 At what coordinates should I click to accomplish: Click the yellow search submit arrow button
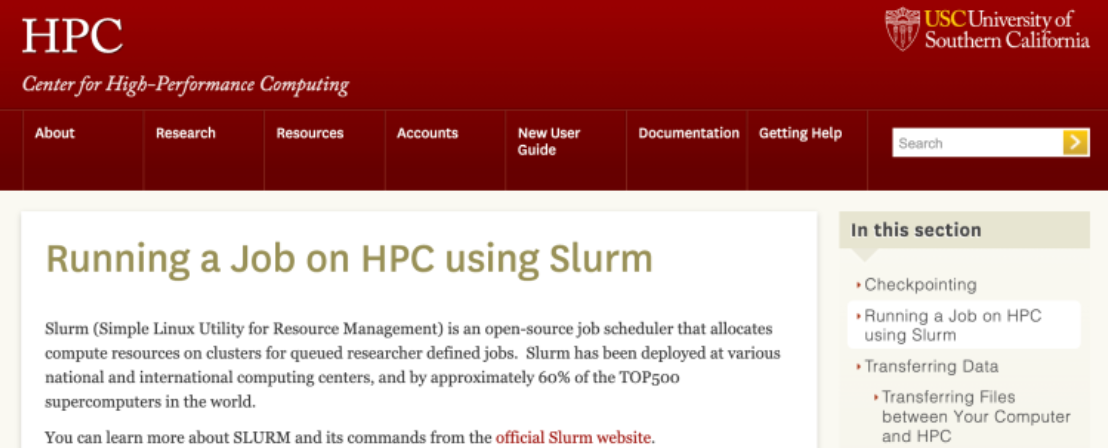pyautogui.click(x=1076, y=143)
